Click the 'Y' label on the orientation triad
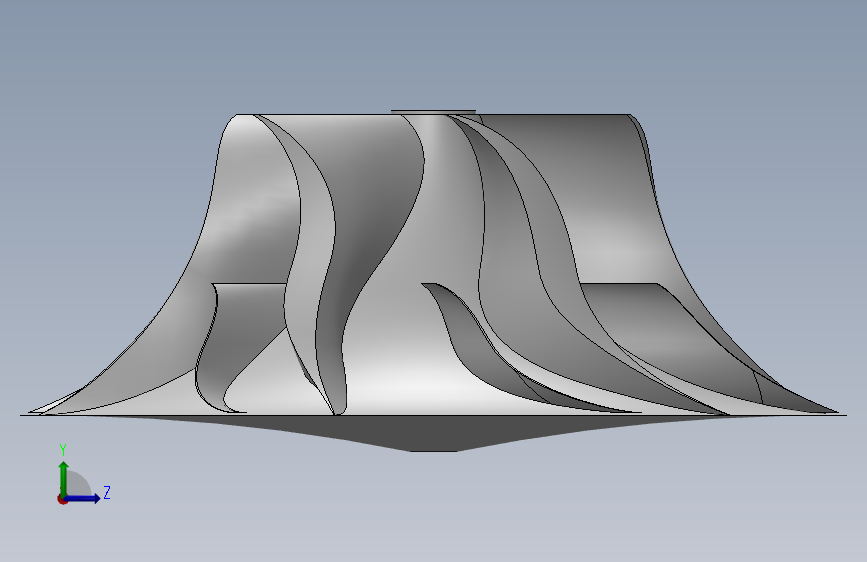The image size is (867, 562). [x=63, y=450]
